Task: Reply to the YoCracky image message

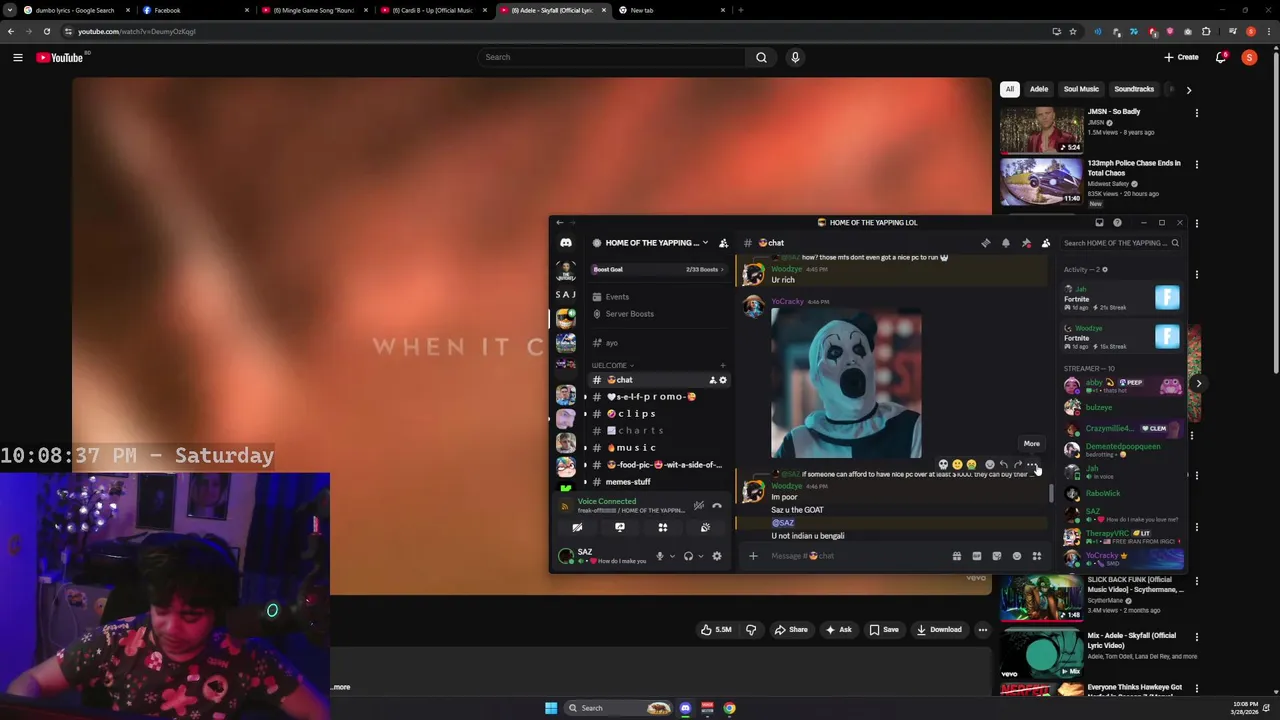Action: click(x=1004, y=465)
